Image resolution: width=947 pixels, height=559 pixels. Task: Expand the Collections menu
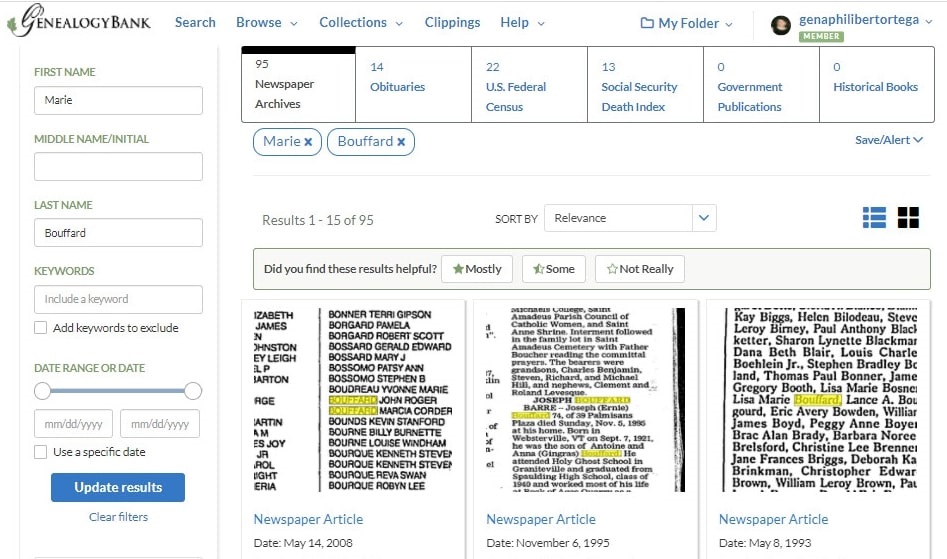point(361,22)
